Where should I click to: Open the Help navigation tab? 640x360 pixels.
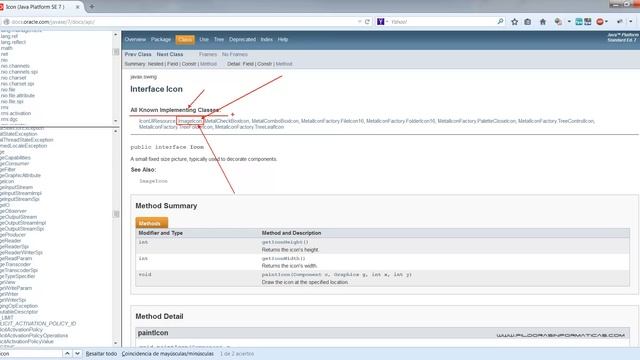(283, 40)
